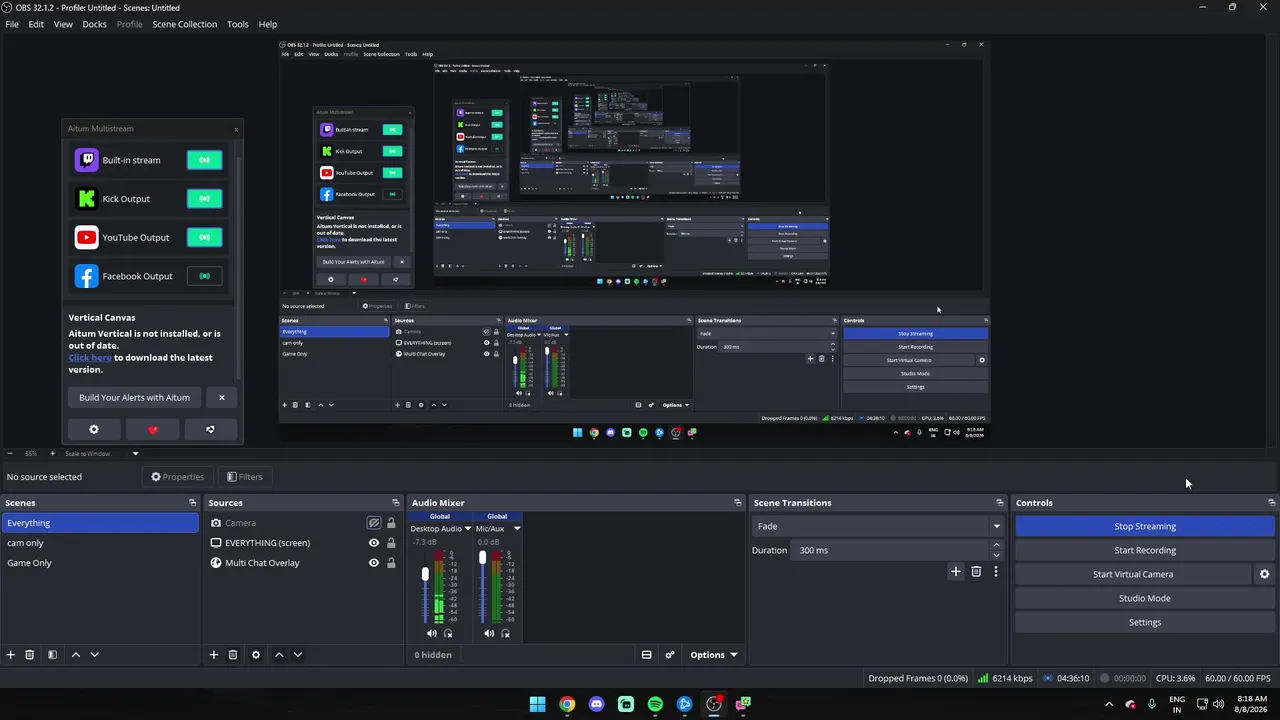This screenshot has height=720, width=1280.
Task: Click the Aitum logo button
Action: tap(210, 430)
